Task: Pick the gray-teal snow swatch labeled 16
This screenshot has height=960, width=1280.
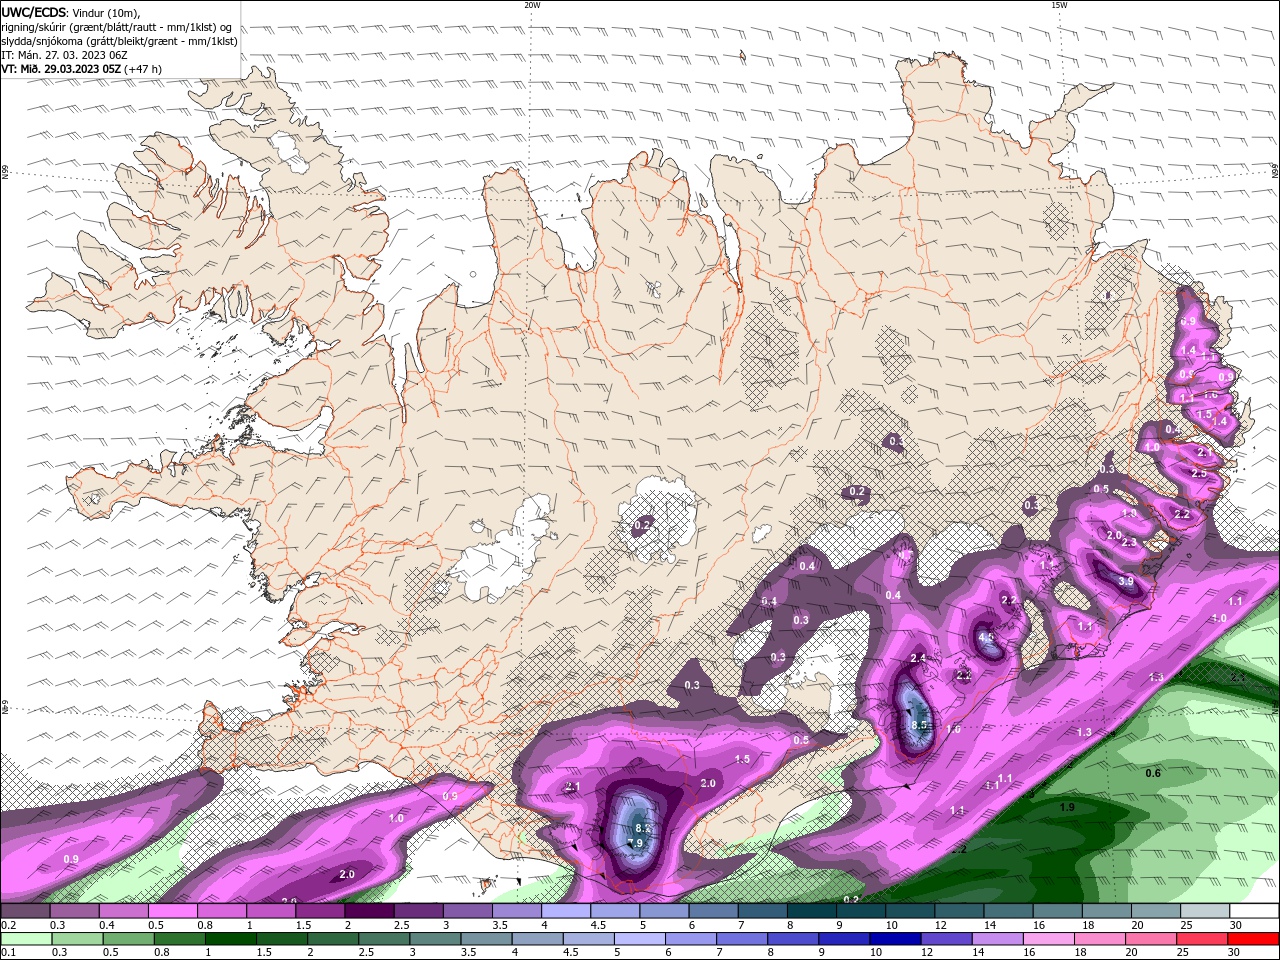Action: 1057,911
